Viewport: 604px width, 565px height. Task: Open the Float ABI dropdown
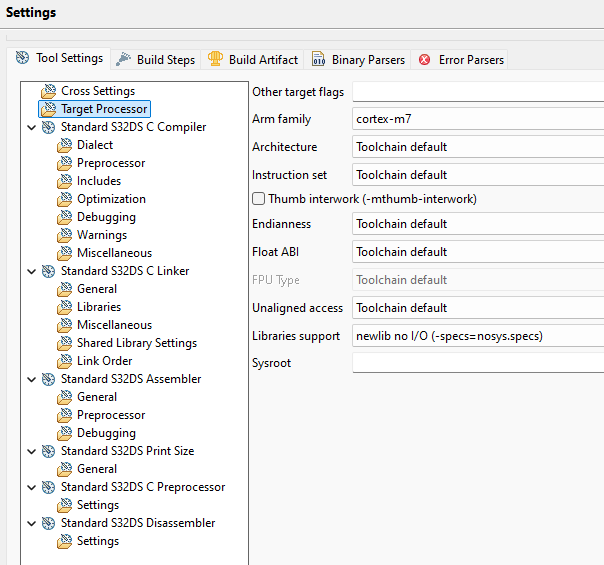tap(478, 252)
